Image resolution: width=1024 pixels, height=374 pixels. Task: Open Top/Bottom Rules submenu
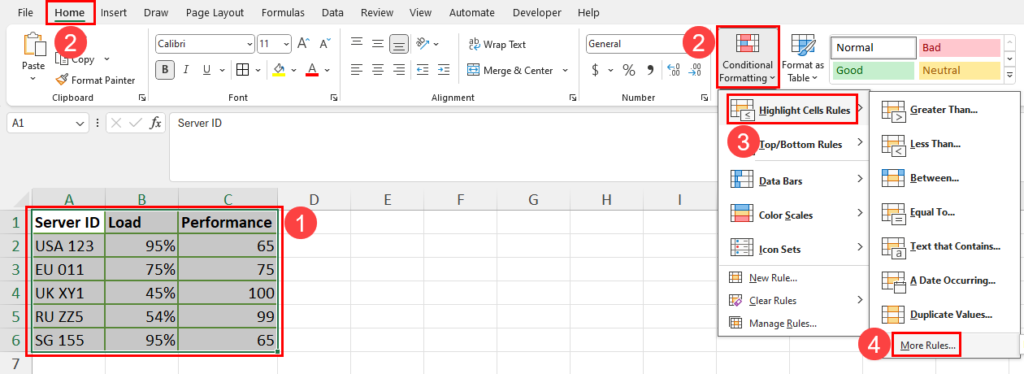click(x=793, y=144)
